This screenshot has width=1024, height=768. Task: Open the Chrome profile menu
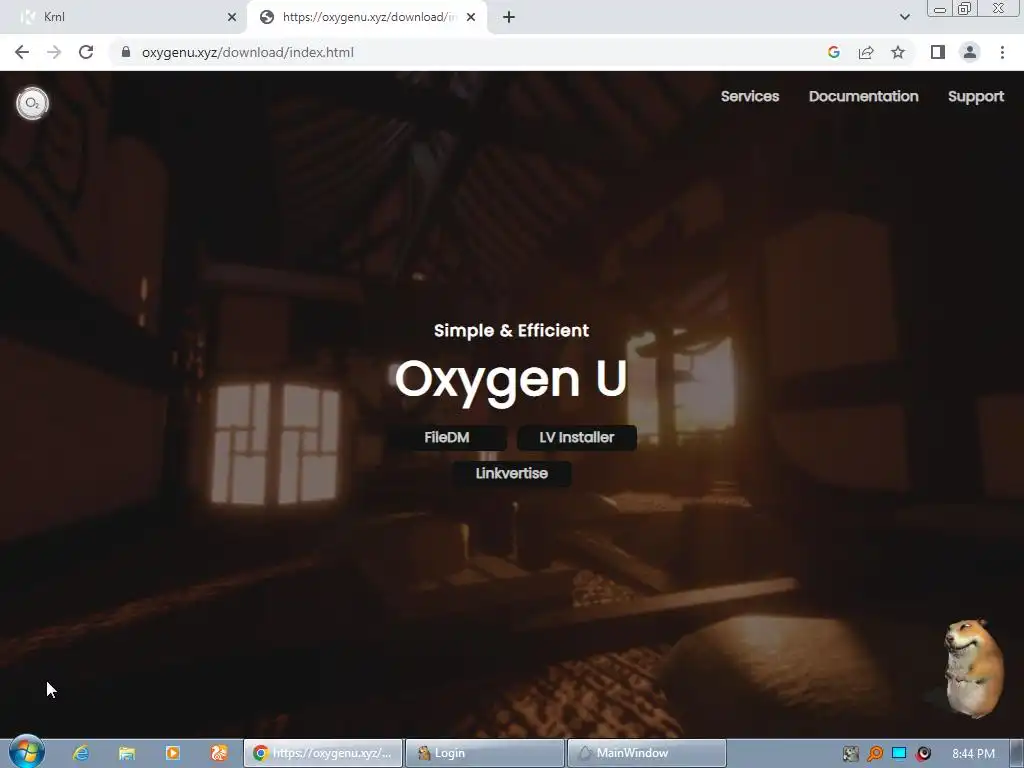970,52
